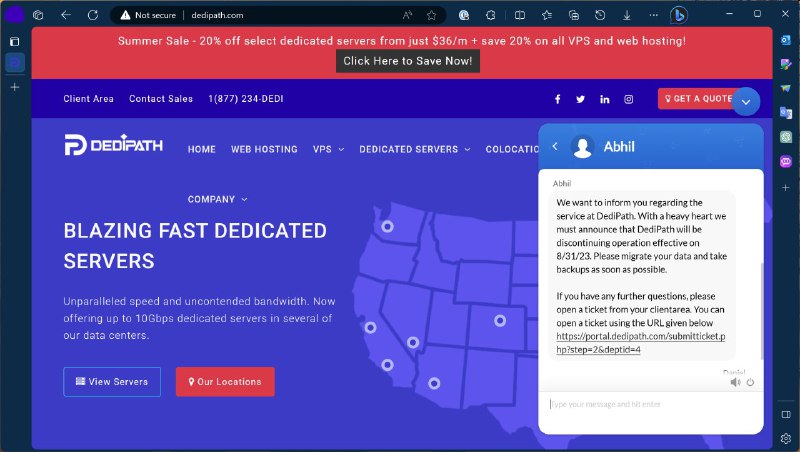Add sidebar app with plus icon on right
Image resolution: width=800 pixels, height=452 pixels.
786,188
